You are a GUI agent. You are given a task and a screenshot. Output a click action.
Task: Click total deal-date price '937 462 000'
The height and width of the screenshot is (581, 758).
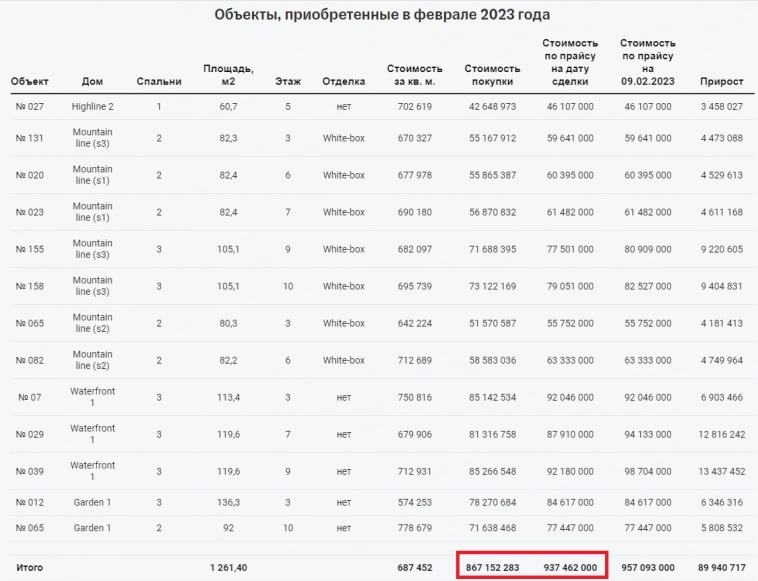[x=570, y=567]
